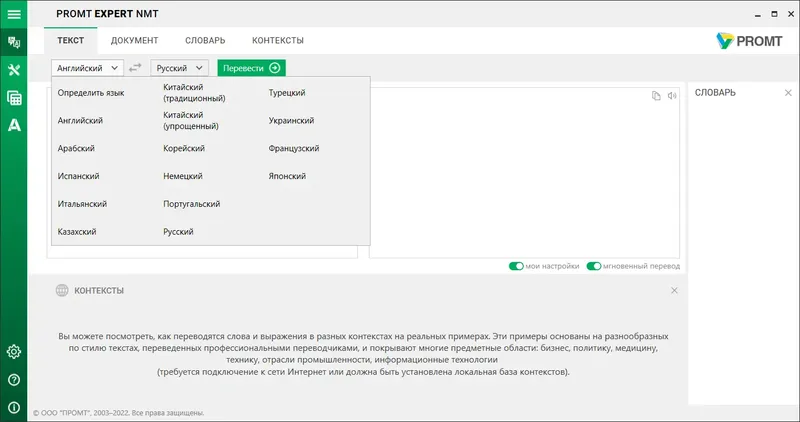This screenshot has height=422, width=800.
Task: Play translation audio with speaker icon
Action: (673, 96)
